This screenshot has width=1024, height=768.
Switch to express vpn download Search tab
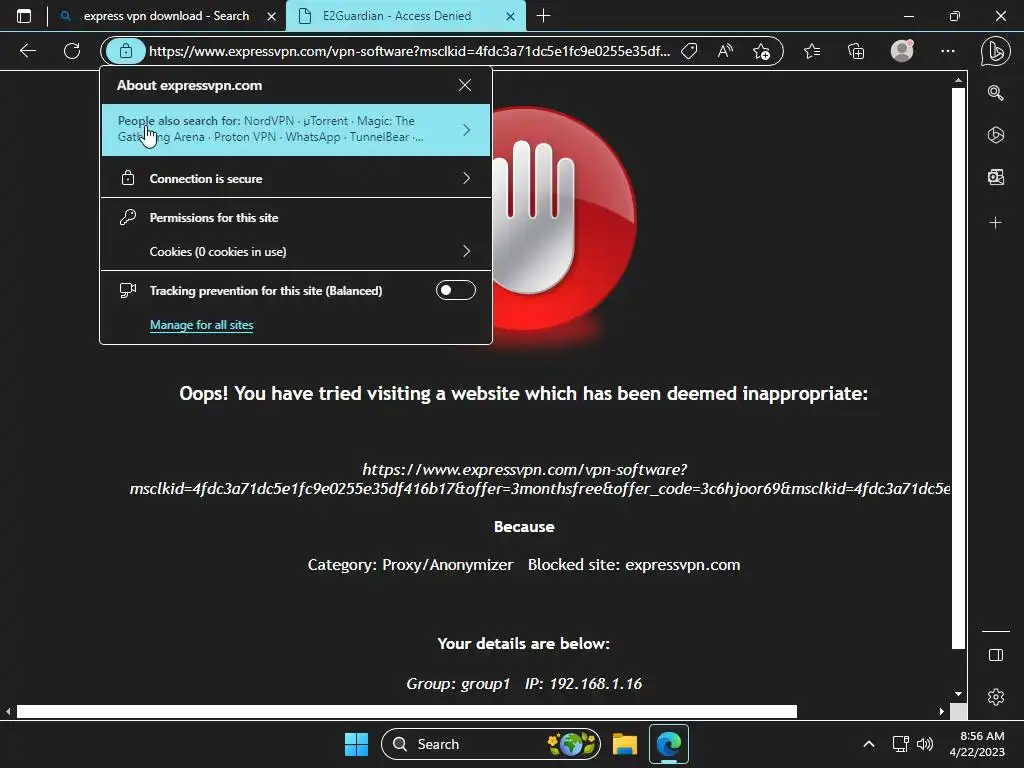point(167,16)
